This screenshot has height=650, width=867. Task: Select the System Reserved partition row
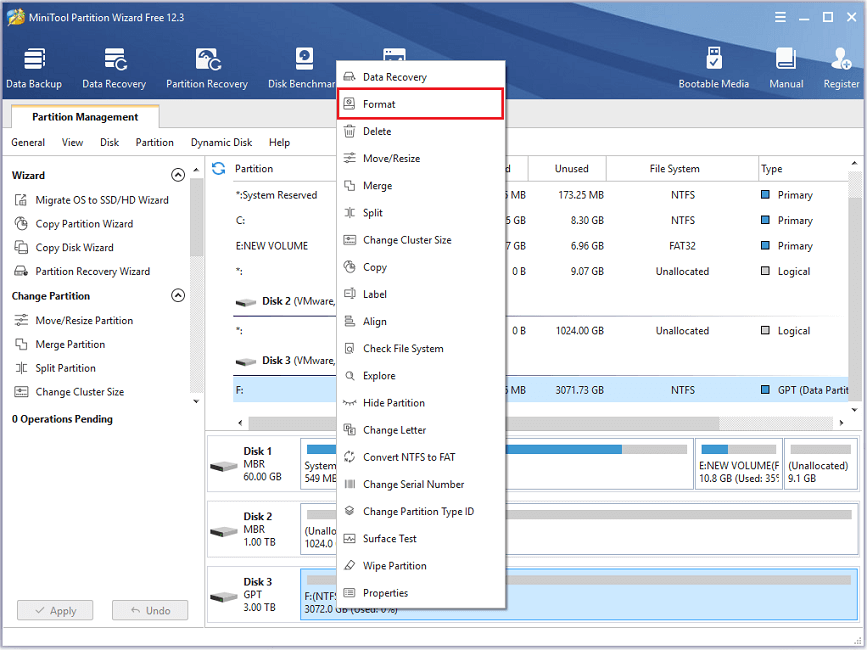tap(540, 195)
